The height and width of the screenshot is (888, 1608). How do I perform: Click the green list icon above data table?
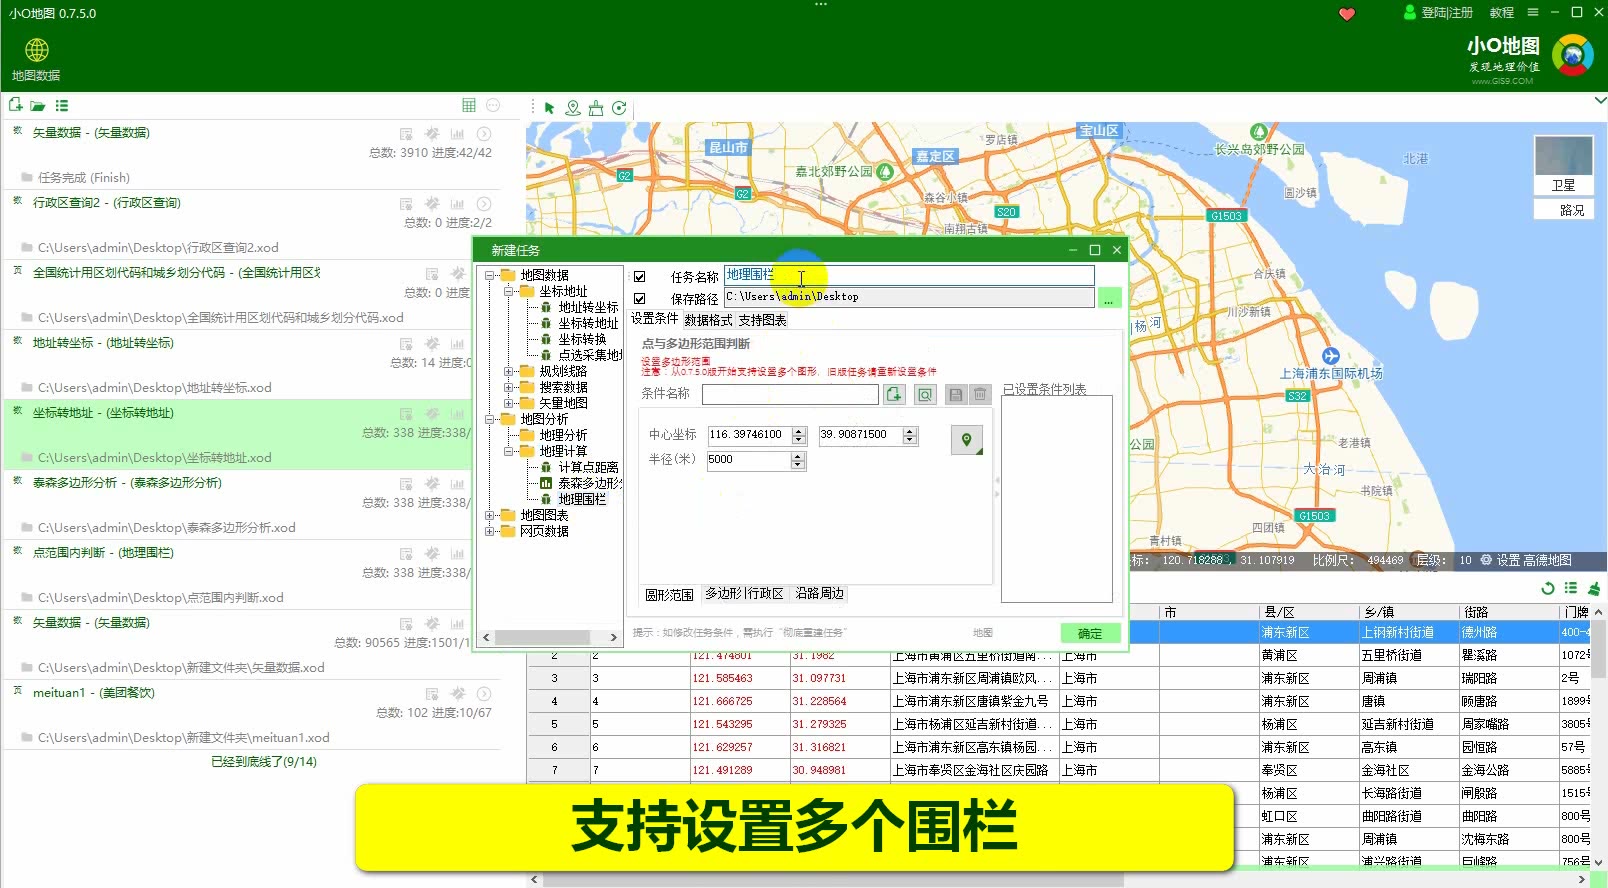coord(1571,588)
